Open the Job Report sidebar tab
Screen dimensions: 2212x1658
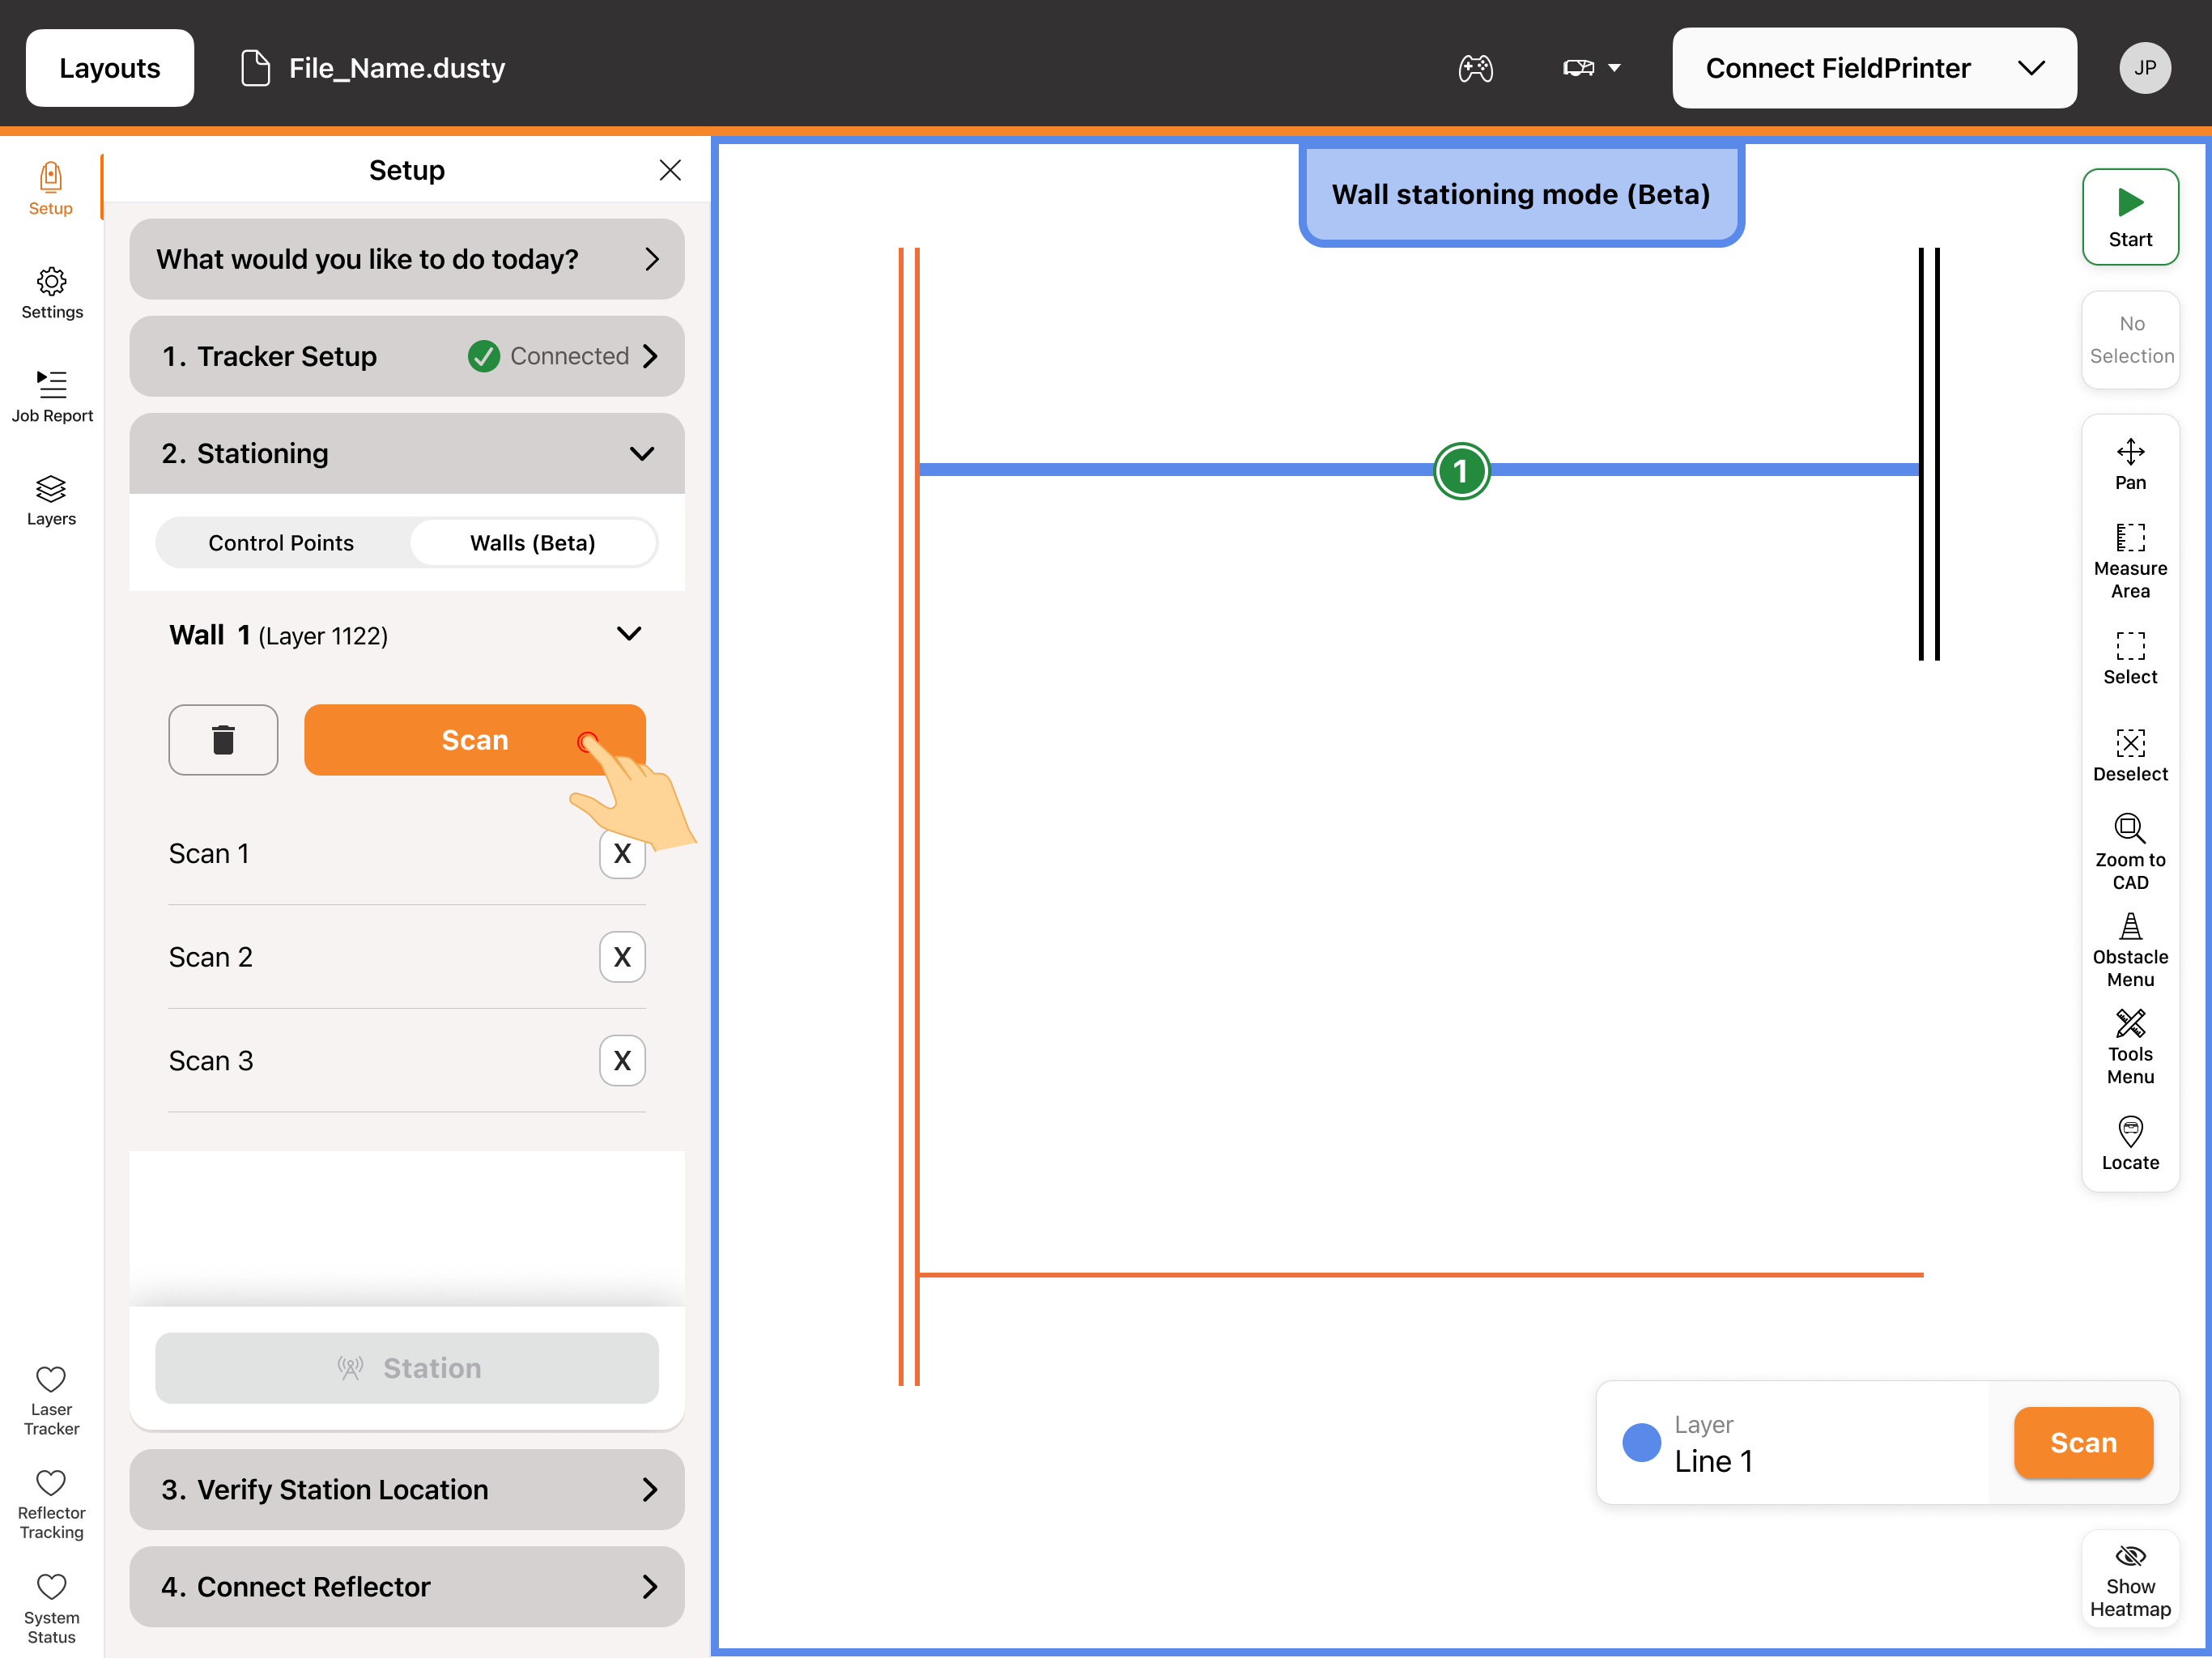(x=52, y=396)
